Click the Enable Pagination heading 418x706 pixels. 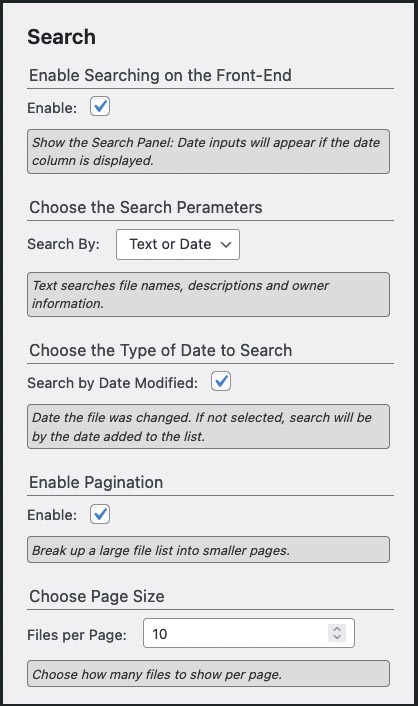point(96,482)
